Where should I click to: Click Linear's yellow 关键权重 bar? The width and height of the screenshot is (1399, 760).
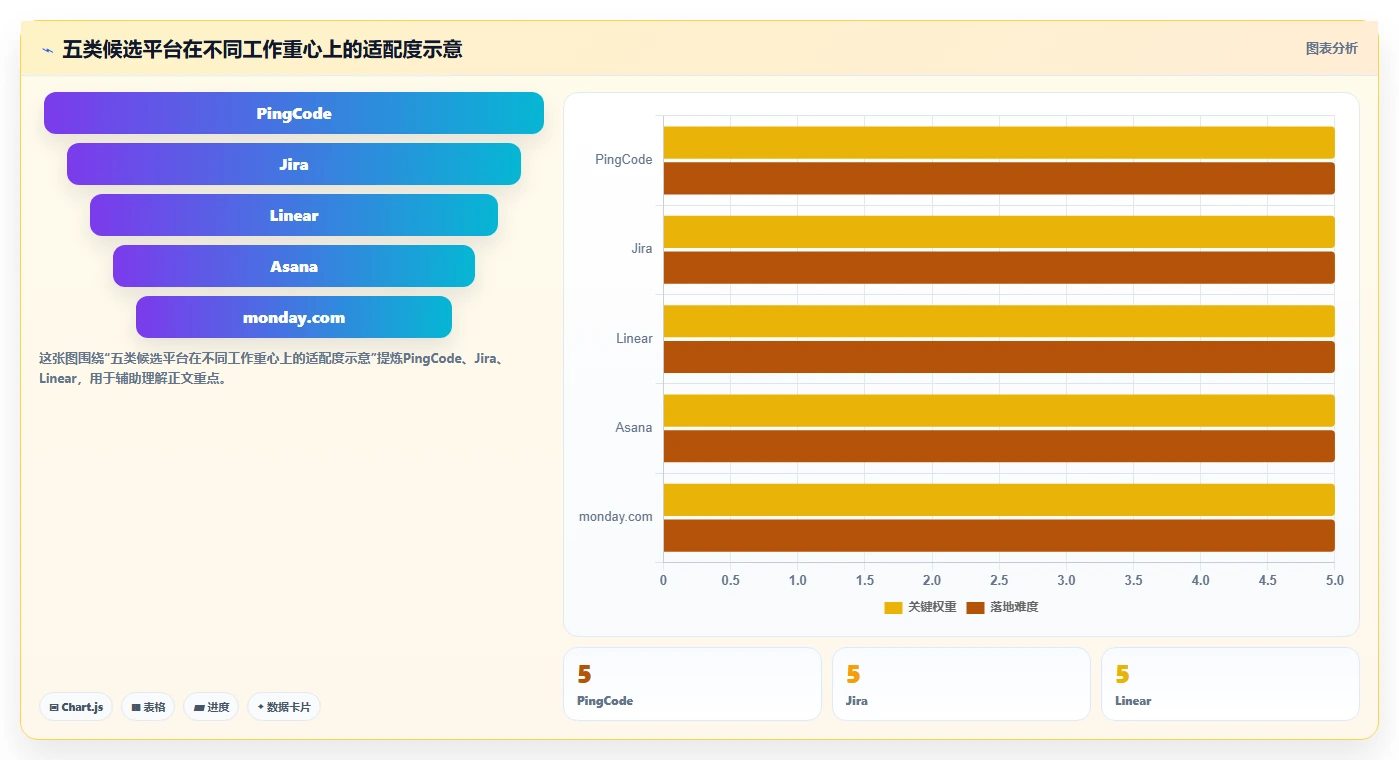coord(999,321)
